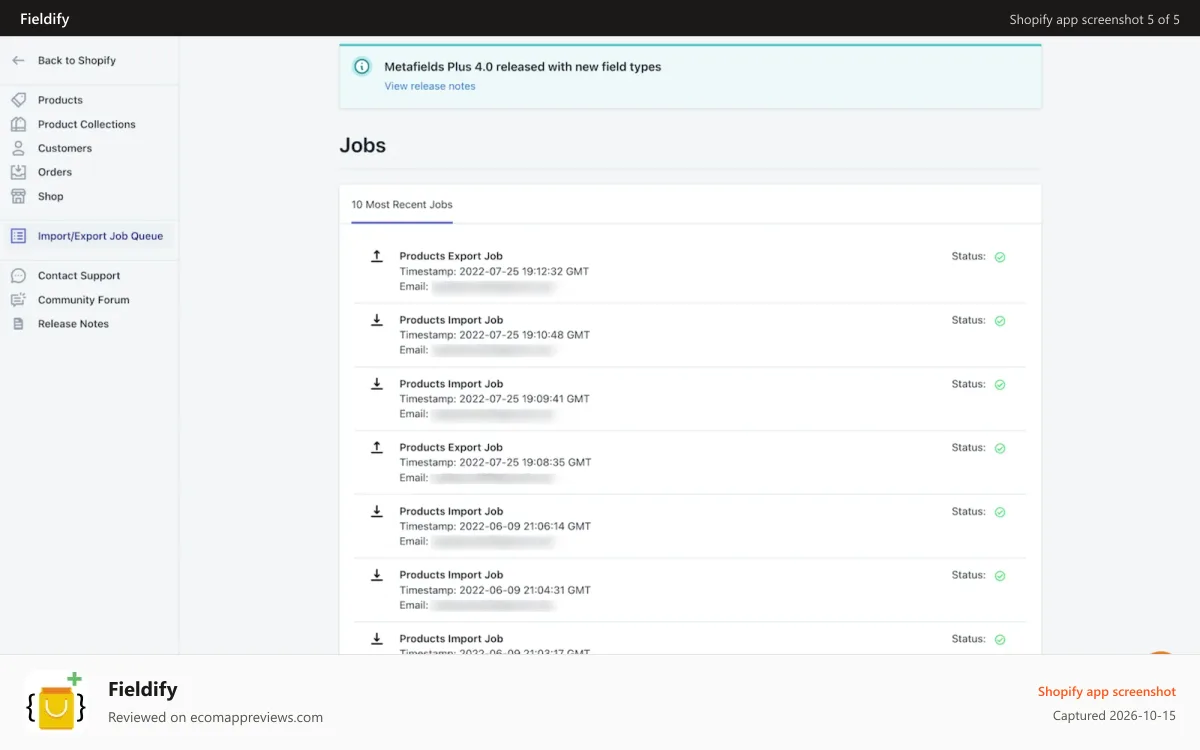The height and width of the screenshot is (750, 1200).
Task: Click download icon of 19:10:48 Import Job
Action: click(x=377, y=320)
